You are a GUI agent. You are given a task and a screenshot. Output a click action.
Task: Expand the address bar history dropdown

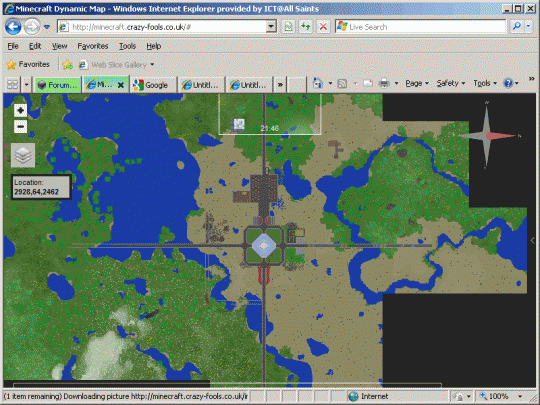[271, 27]
